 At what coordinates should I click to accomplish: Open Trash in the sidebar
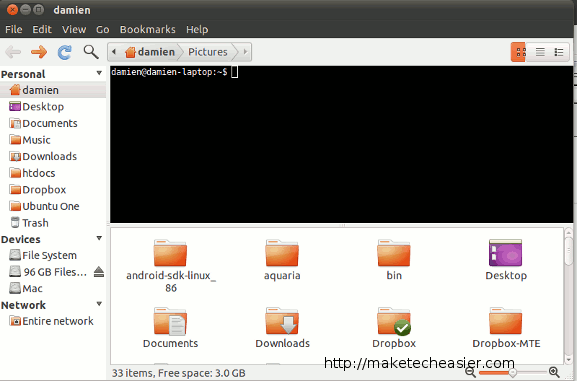(53, 223)
